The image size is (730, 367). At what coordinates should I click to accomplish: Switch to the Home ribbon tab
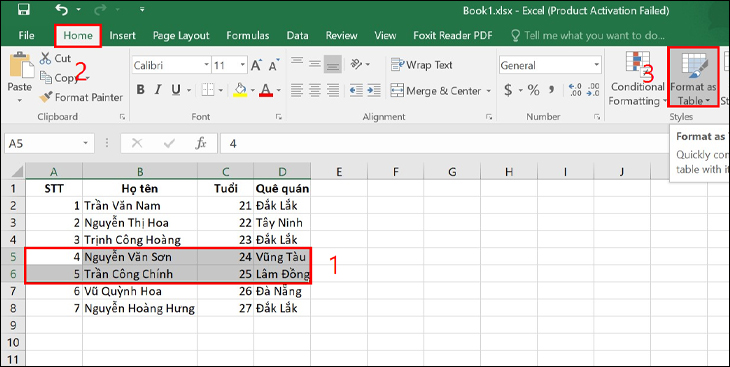78,35
